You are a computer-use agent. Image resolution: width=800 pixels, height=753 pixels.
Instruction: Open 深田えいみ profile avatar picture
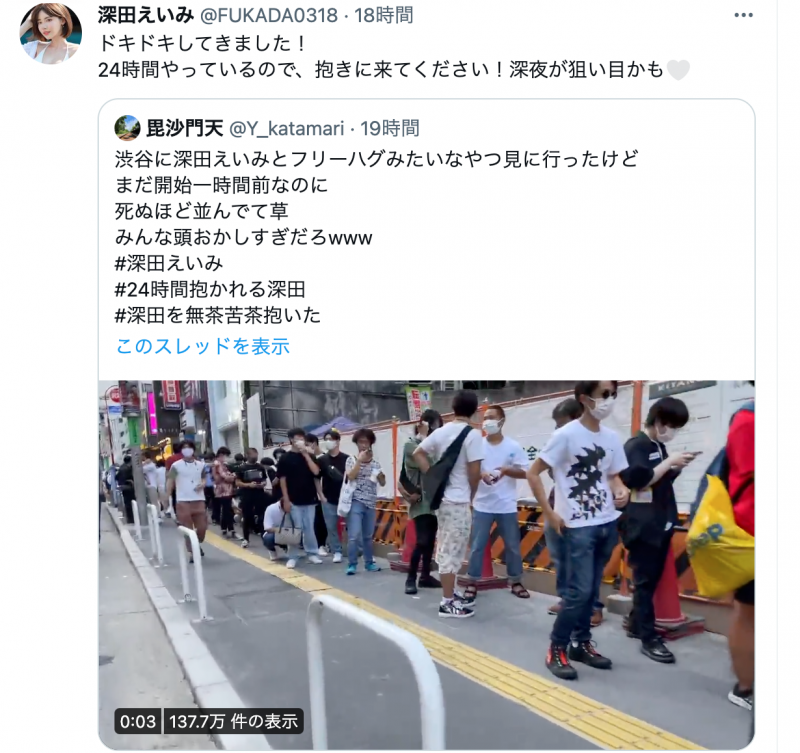[51, 34]
